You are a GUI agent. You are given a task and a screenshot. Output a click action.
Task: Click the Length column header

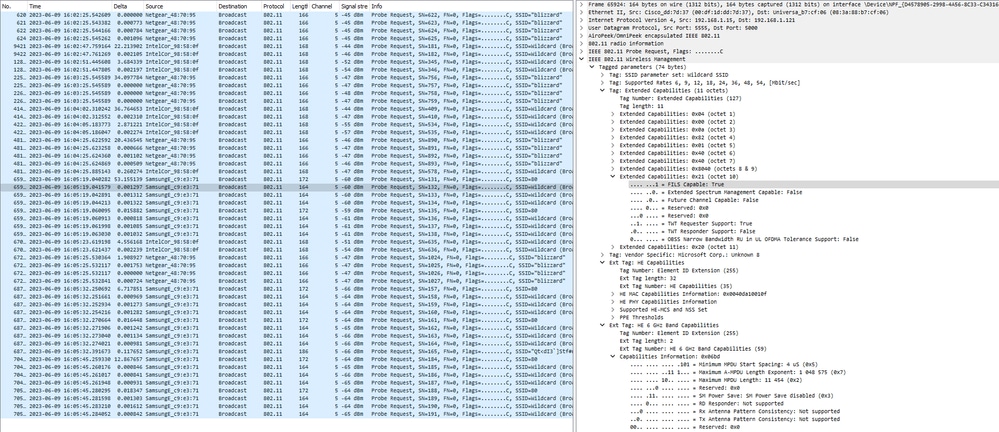pyautogui.click(x=300, y=6)
